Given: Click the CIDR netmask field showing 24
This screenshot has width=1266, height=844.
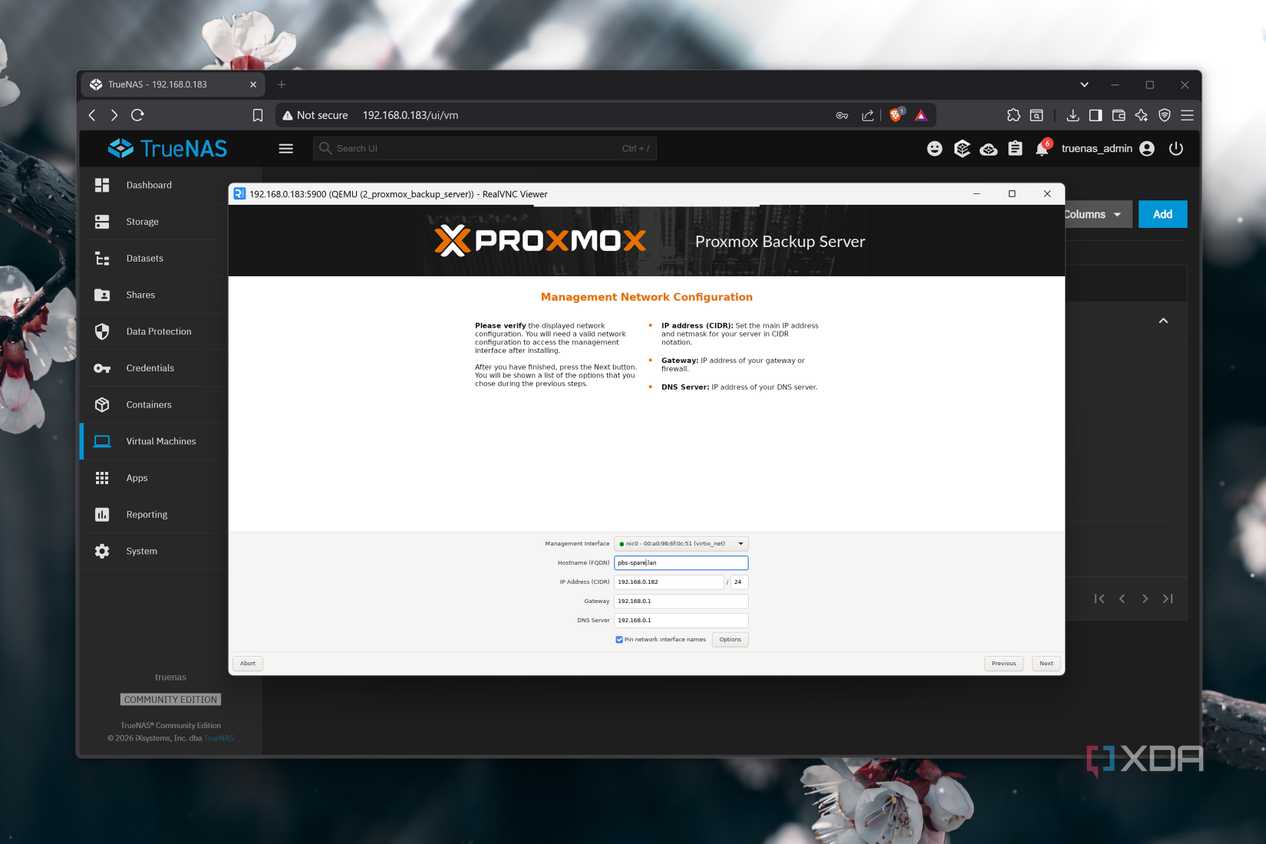Looking at the screenshot, I should pos(739,582).
